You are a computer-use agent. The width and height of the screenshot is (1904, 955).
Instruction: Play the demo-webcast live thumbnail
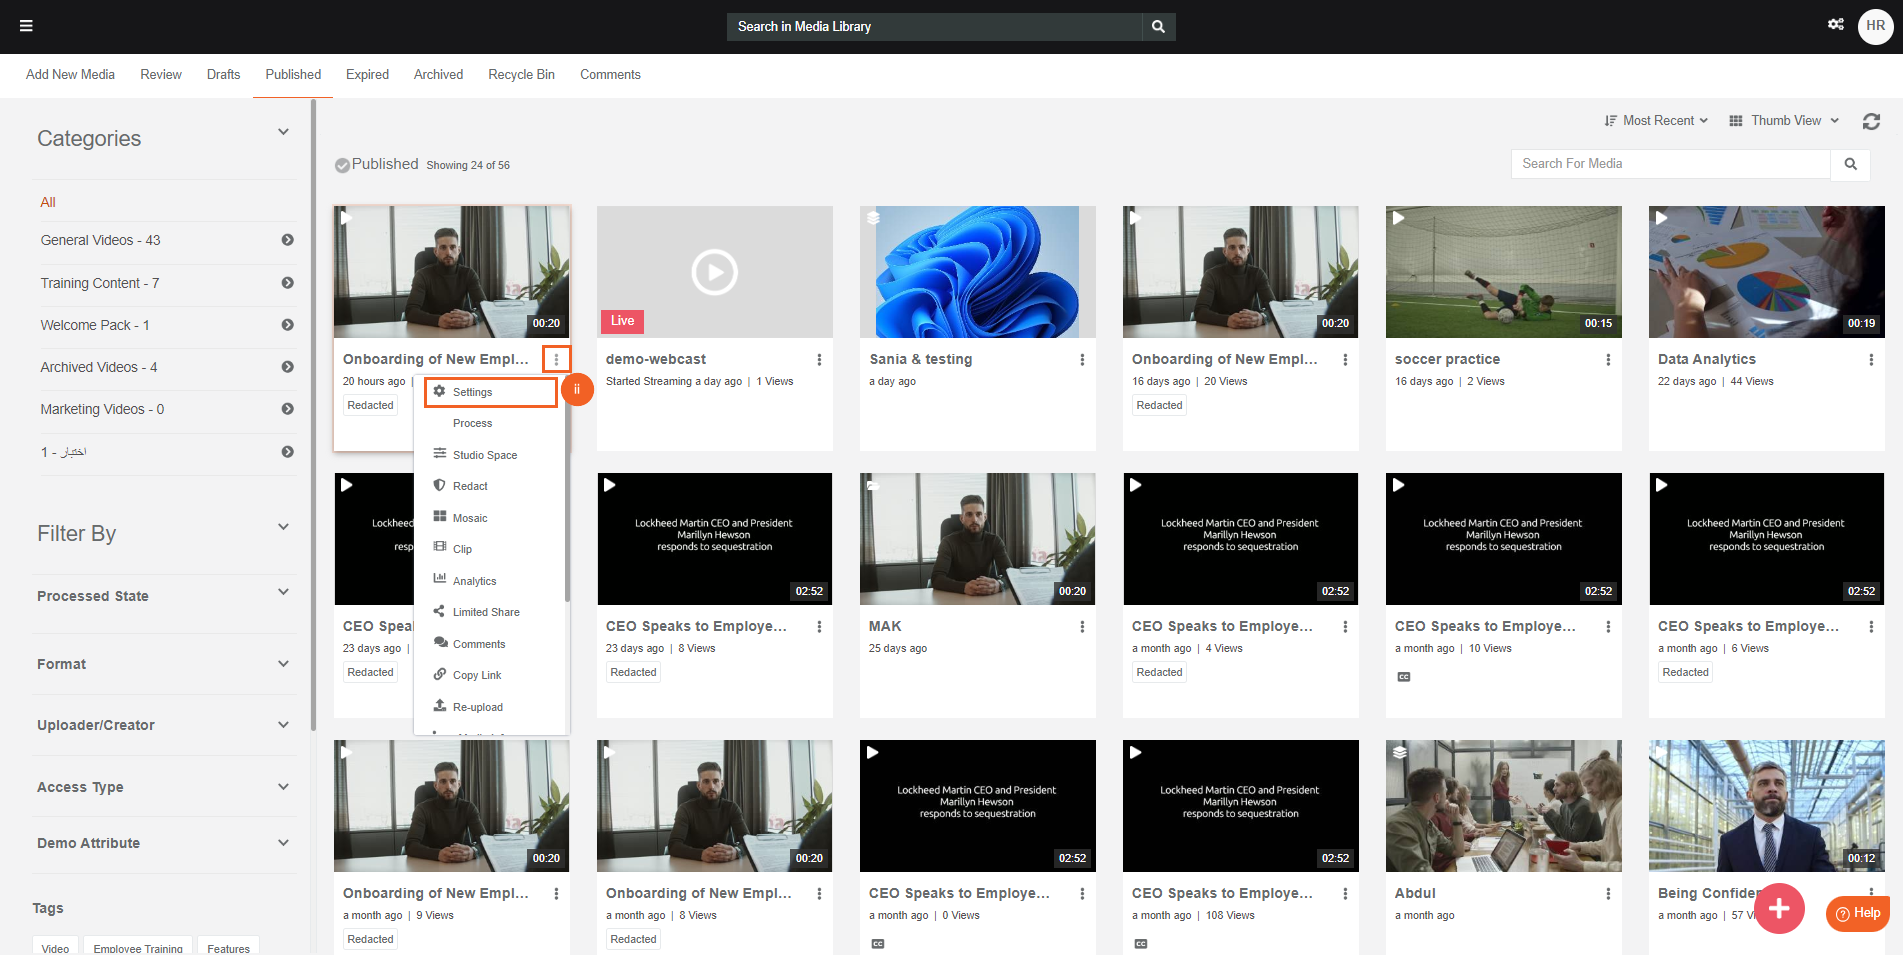(x=714, y=272)
